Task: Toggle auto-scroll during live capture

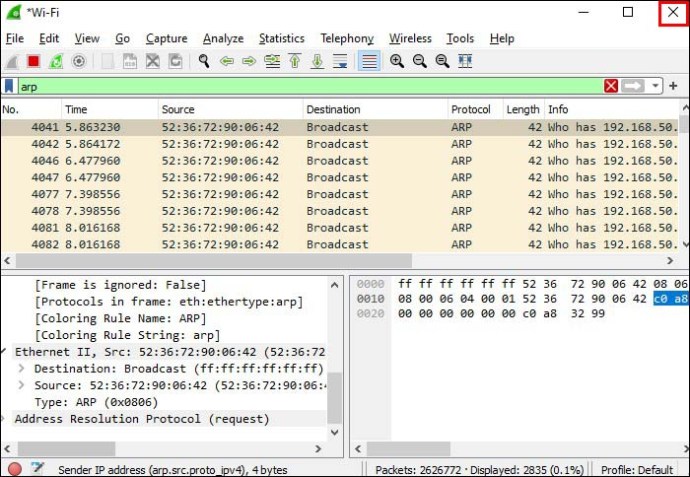Action: click(340, 61)
